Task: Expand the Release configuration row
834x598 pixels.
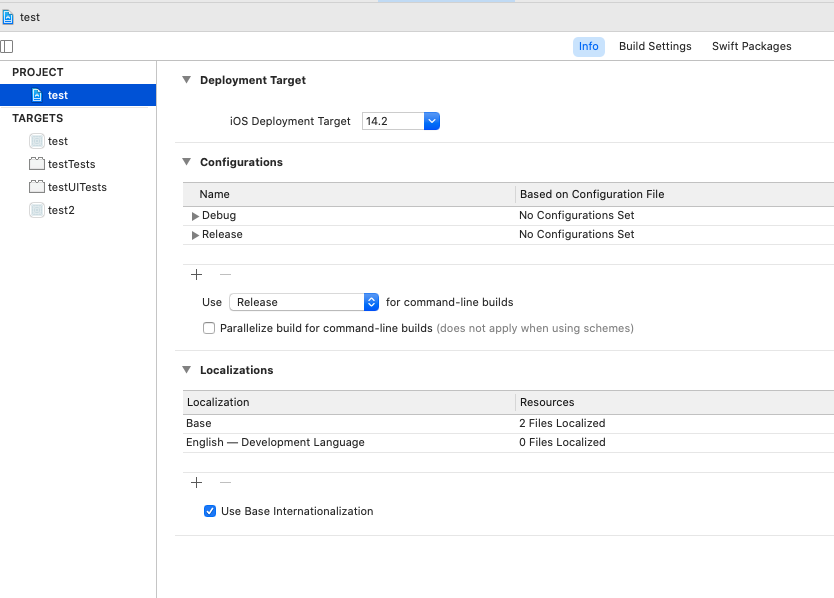Action: 195,235
